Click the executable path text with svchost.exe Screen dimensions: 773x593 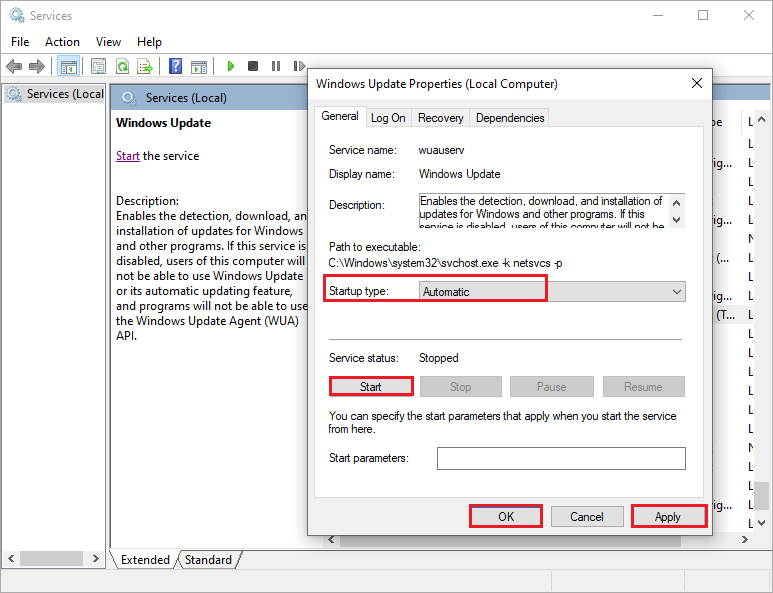coord(446,263)
